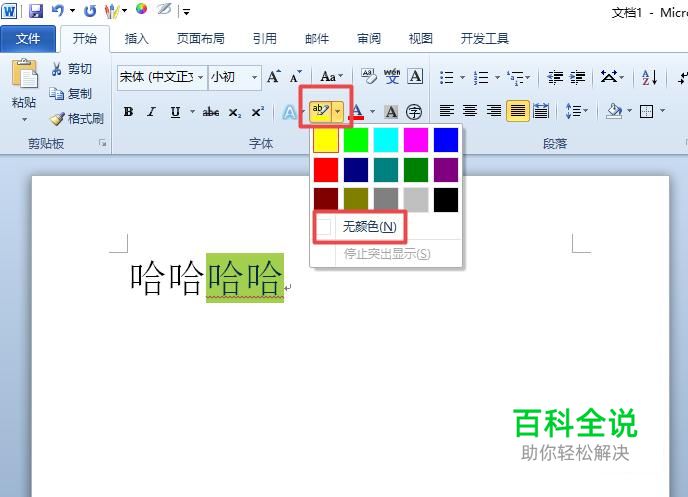Open the 文件 (File) tab
The image size is (688, 497).
pos(28,39)
